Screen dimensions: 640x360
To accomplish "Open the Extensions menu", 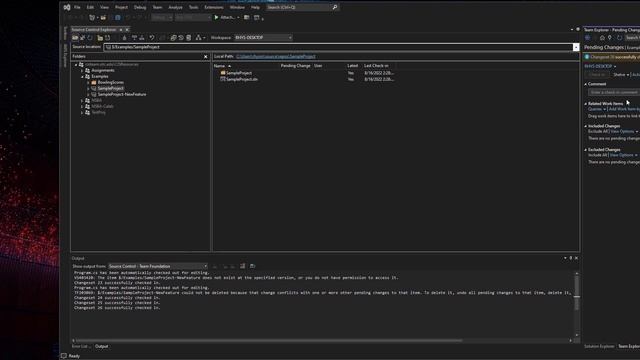I will click(214, 7).
